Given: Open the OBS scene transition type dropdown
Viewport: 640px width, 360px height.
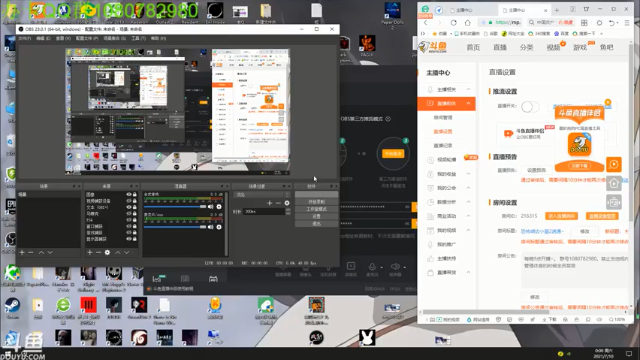Looking at the screenshot, I should 262,195.
